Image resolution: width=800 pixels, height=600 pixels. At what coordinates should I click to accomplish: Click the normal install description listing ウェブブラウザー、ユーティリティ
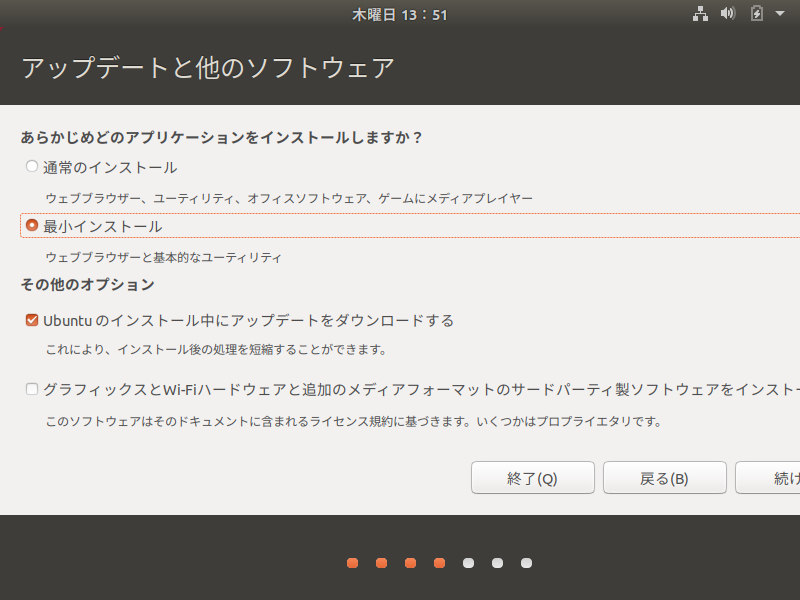click(289, 198)
